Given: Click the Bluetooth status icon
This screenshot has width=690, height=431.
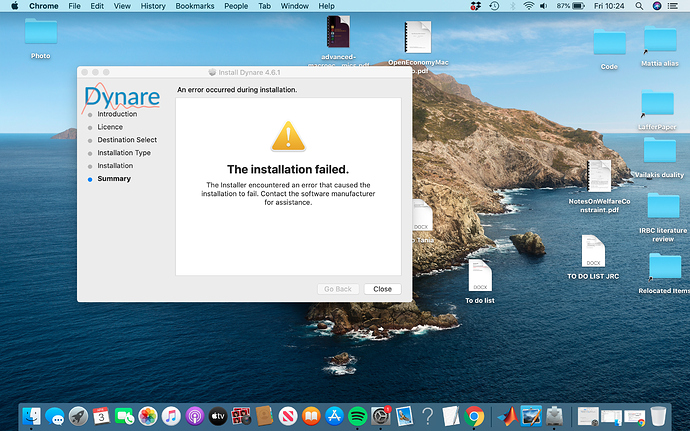Looking at the screenshot, I should tap(512, 6).
